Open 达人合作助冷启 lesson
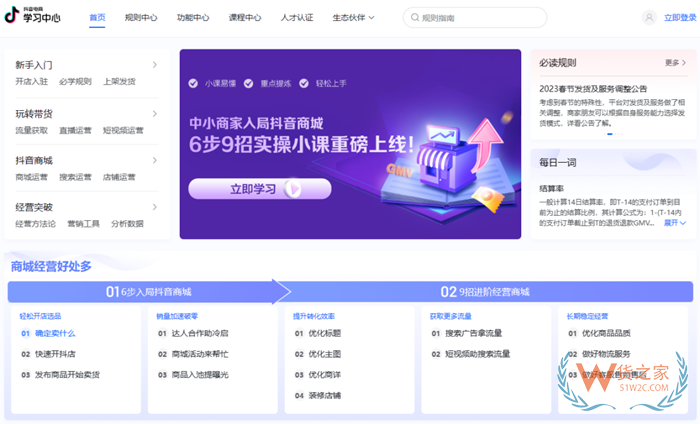700x424 pixels. coord(200,333)
